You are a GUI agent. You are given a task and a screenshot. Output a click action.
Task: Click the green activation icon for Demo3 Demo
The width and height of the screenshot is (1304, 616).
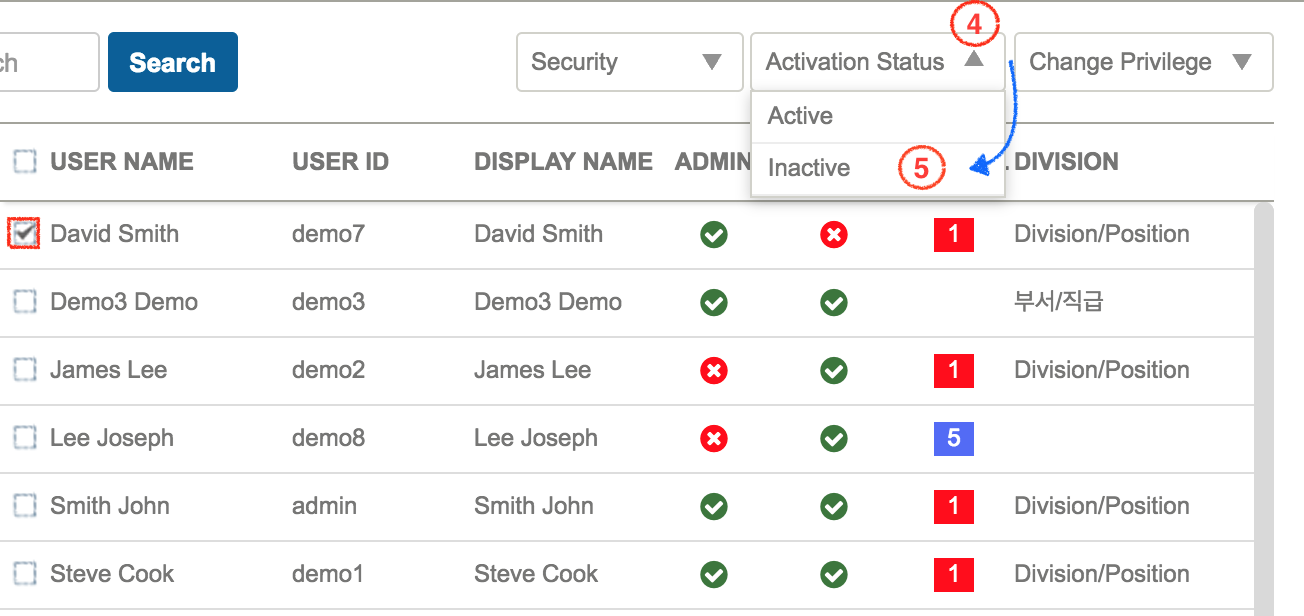(833, 302)
